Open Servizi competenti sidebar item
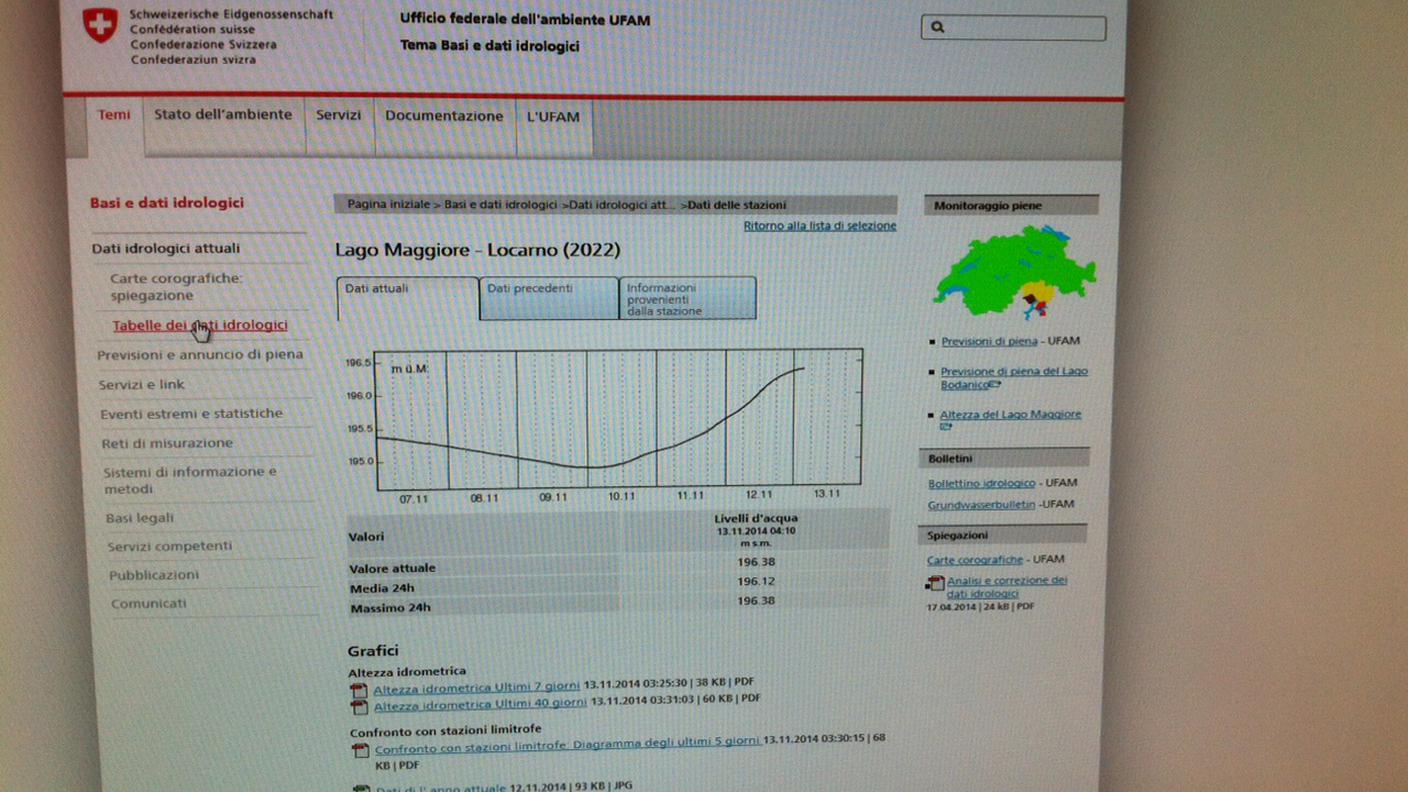 [170, 546]
